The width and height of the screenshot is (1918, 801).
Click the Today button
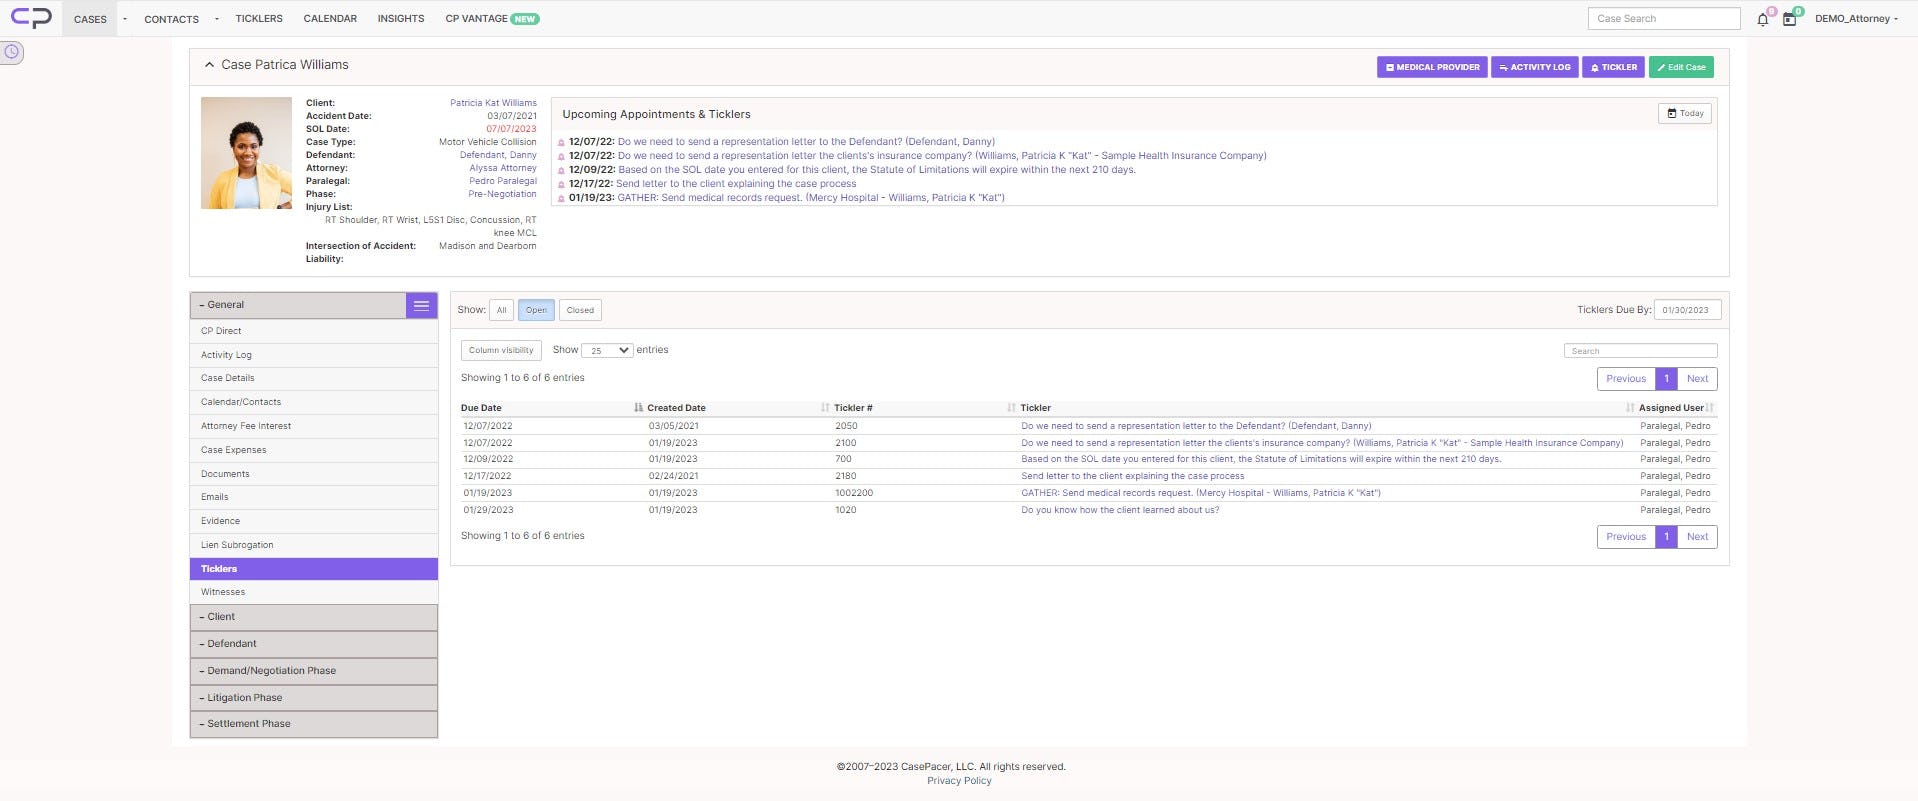(1685, 114)
